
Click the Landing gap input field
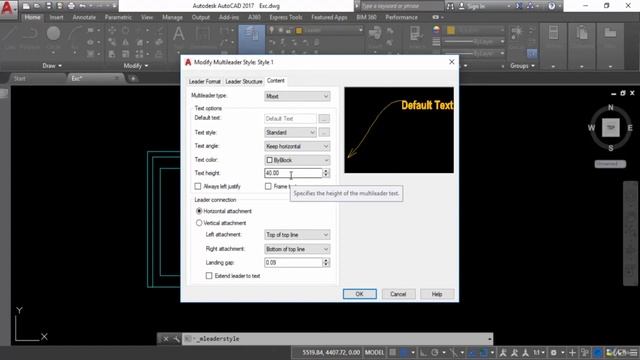click(293, 262)
